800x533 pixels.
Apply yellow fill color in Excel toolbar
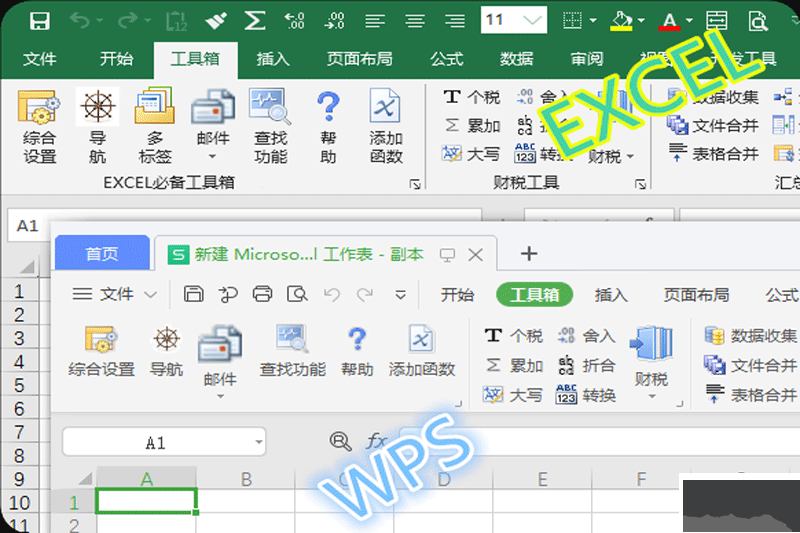pos(621,21)
